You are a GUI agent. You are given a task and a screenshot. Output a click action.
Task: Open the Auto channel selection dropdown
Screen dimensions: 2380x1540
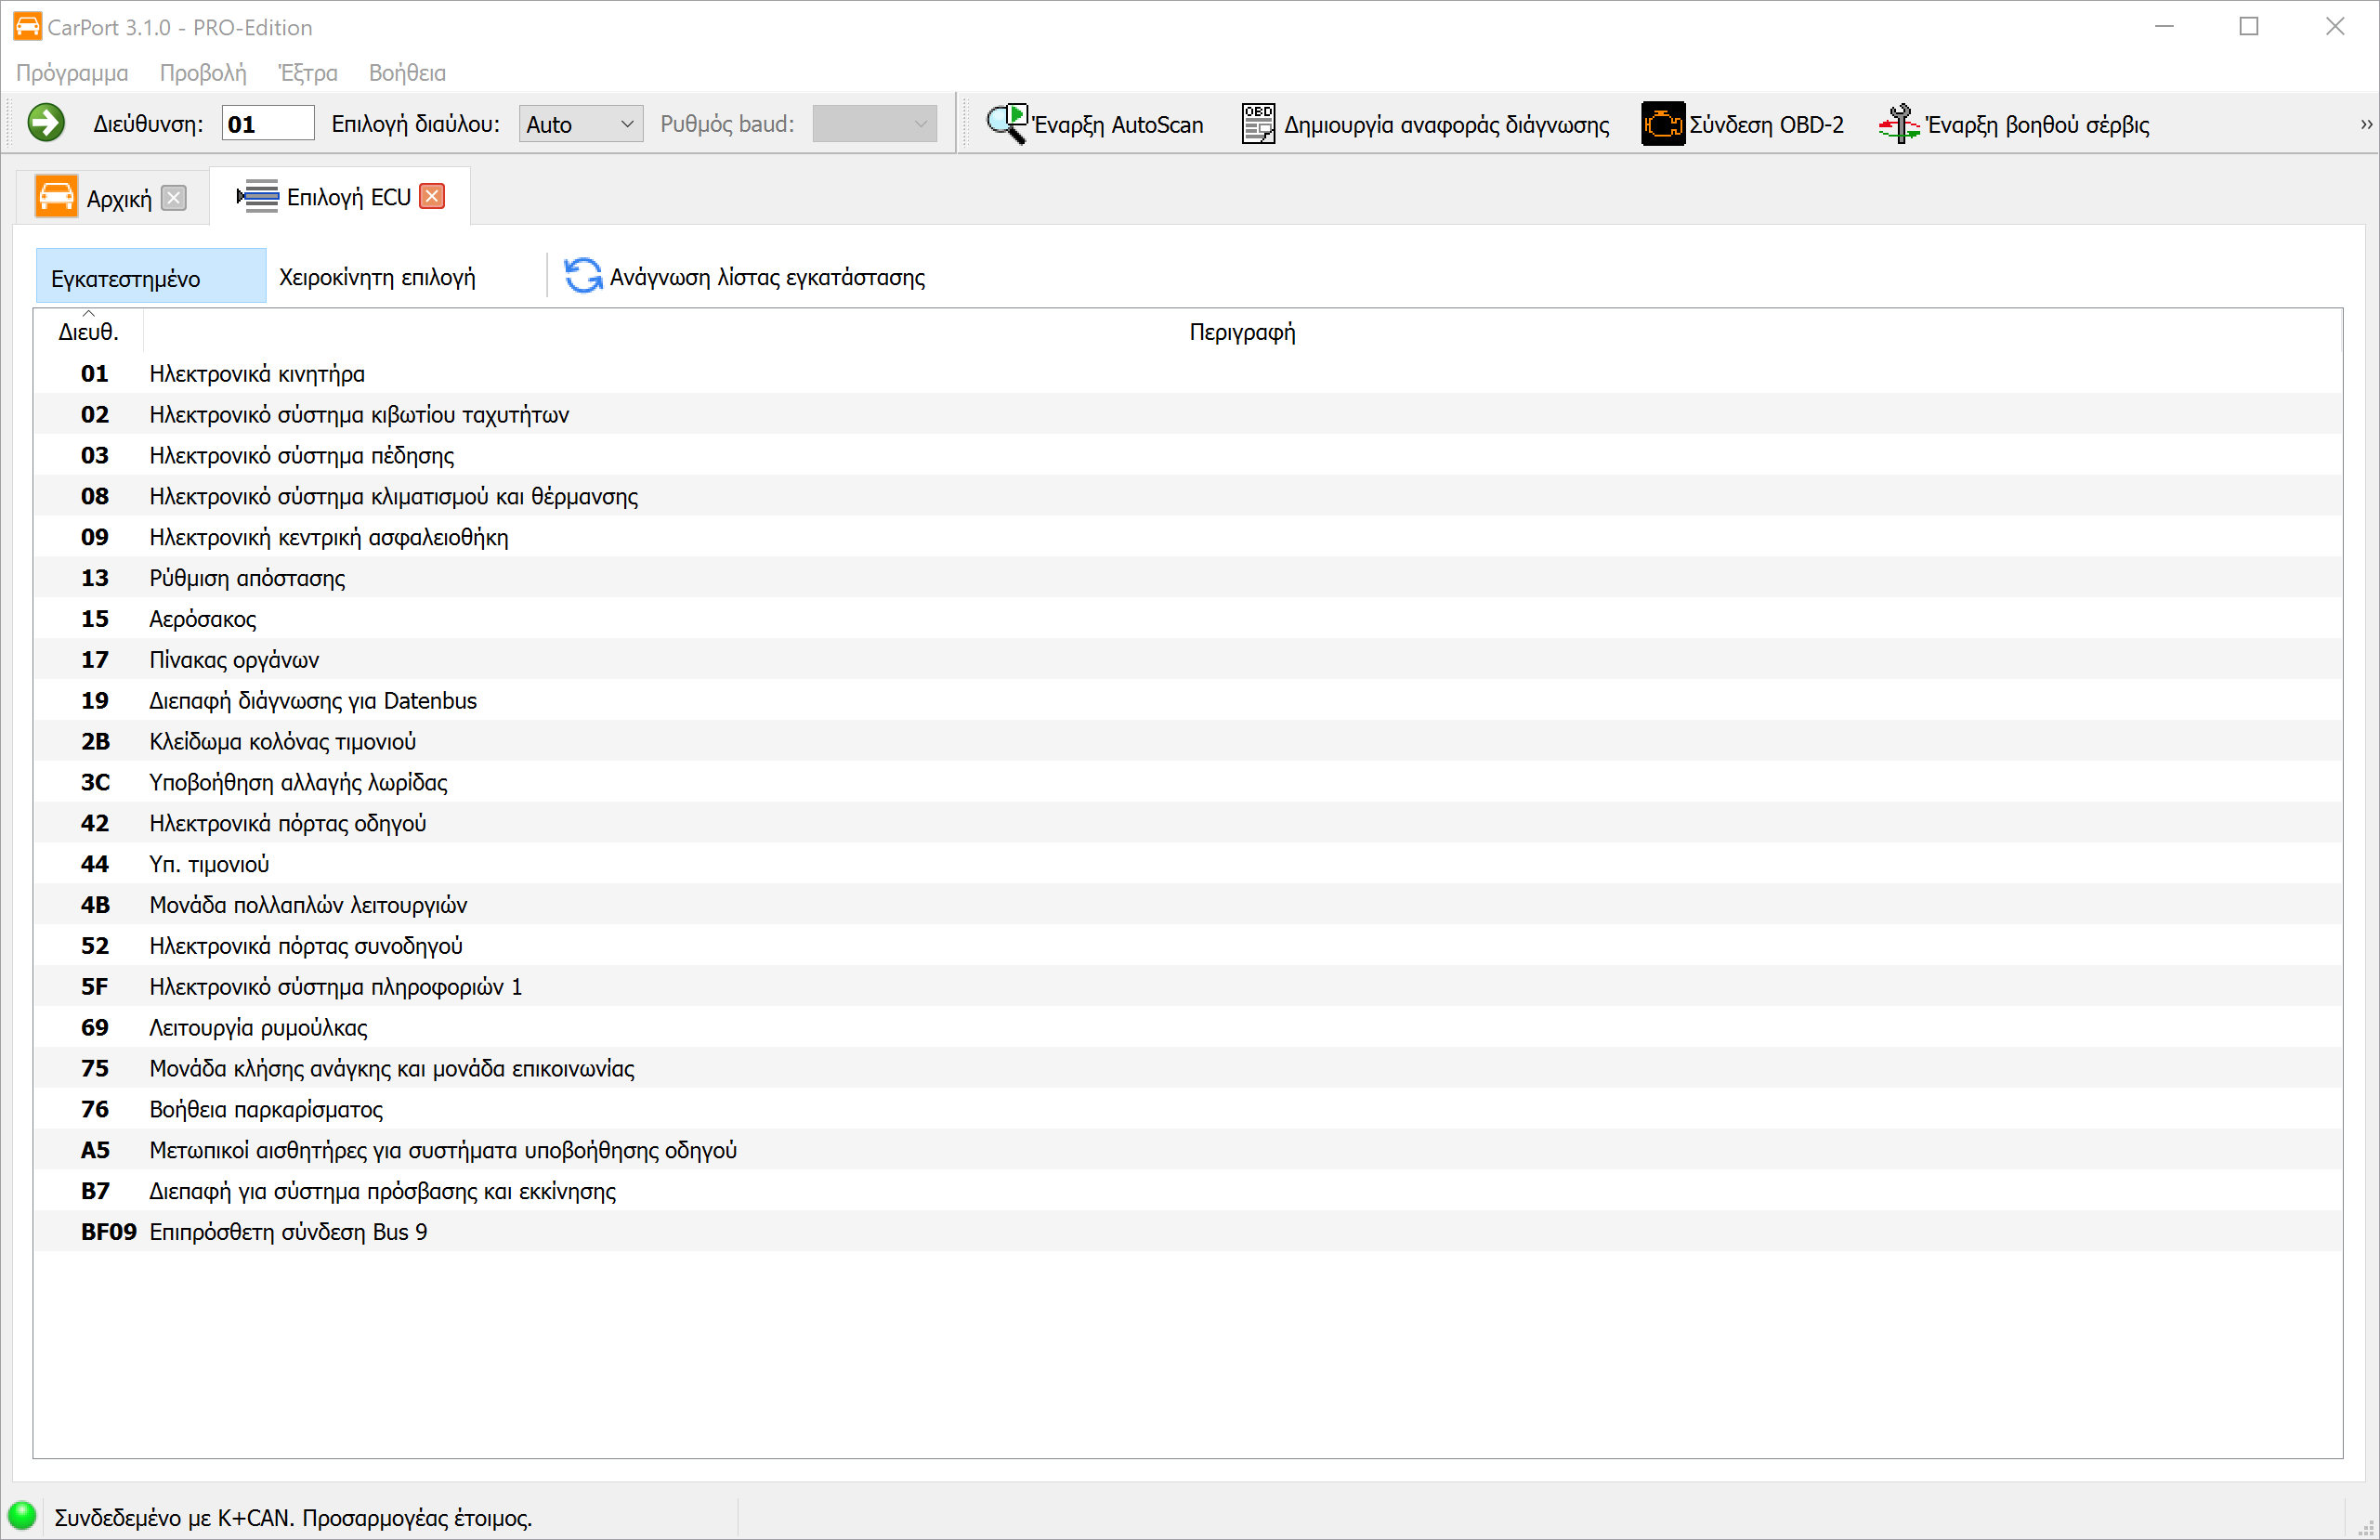(x=580, y=124)
